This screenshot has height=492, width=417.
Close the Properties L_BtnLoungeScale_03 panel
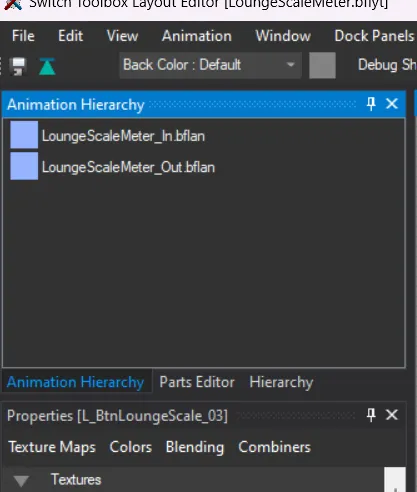coord(392,415)
